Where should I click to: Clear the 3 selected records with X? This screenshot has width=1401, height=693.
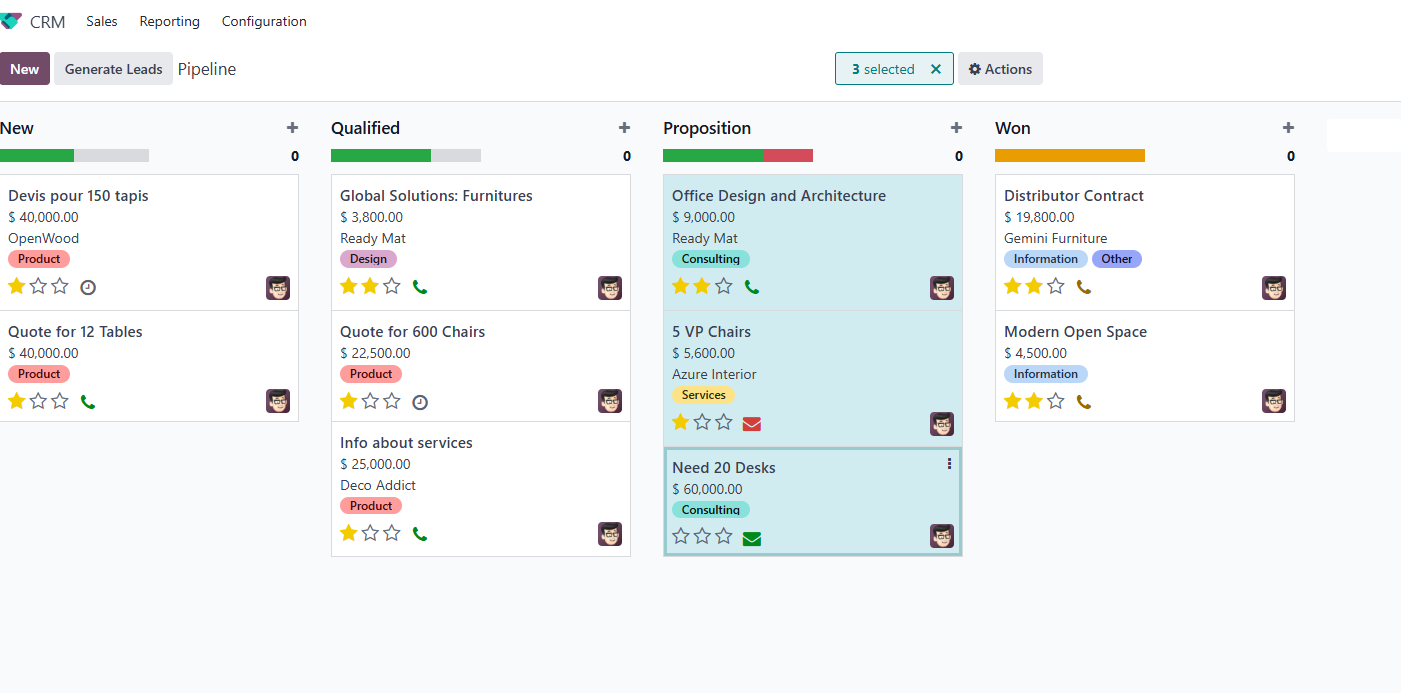[x=936, y=69]
